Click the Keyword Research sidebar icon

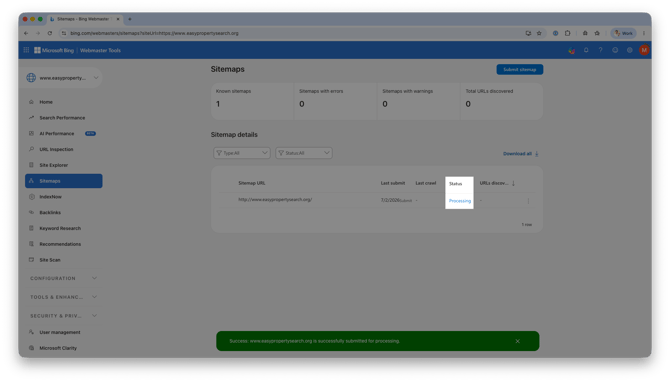click(x=31, y=228)
